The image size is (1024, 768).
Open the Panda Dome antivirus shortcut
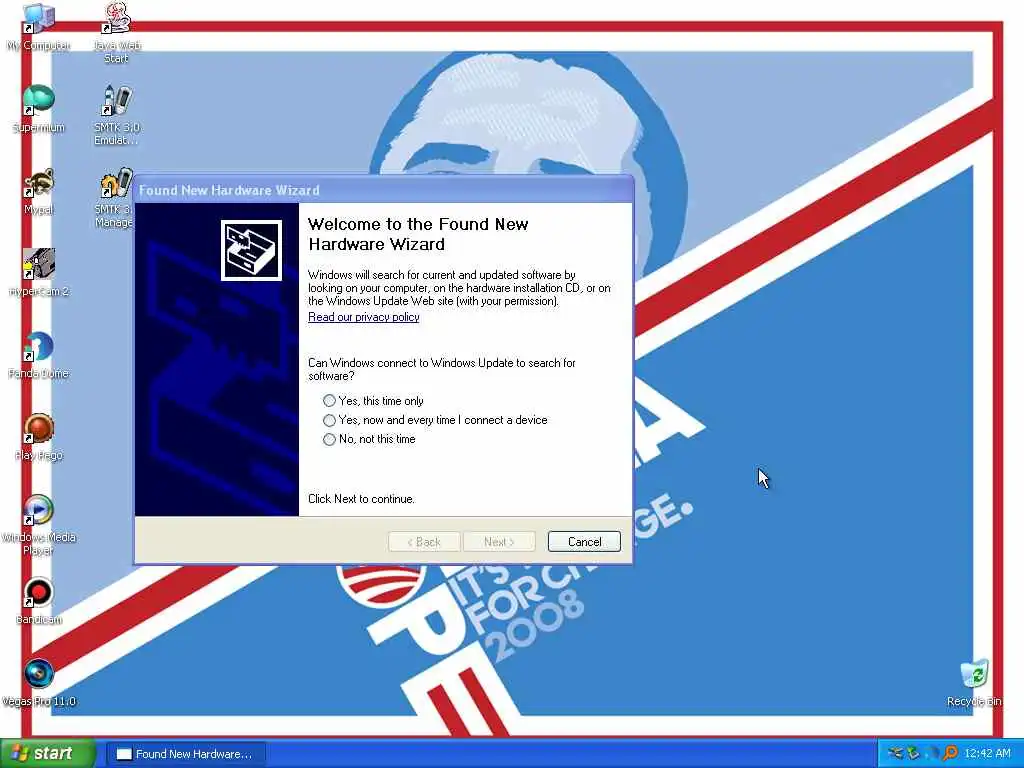coord(39,356)
